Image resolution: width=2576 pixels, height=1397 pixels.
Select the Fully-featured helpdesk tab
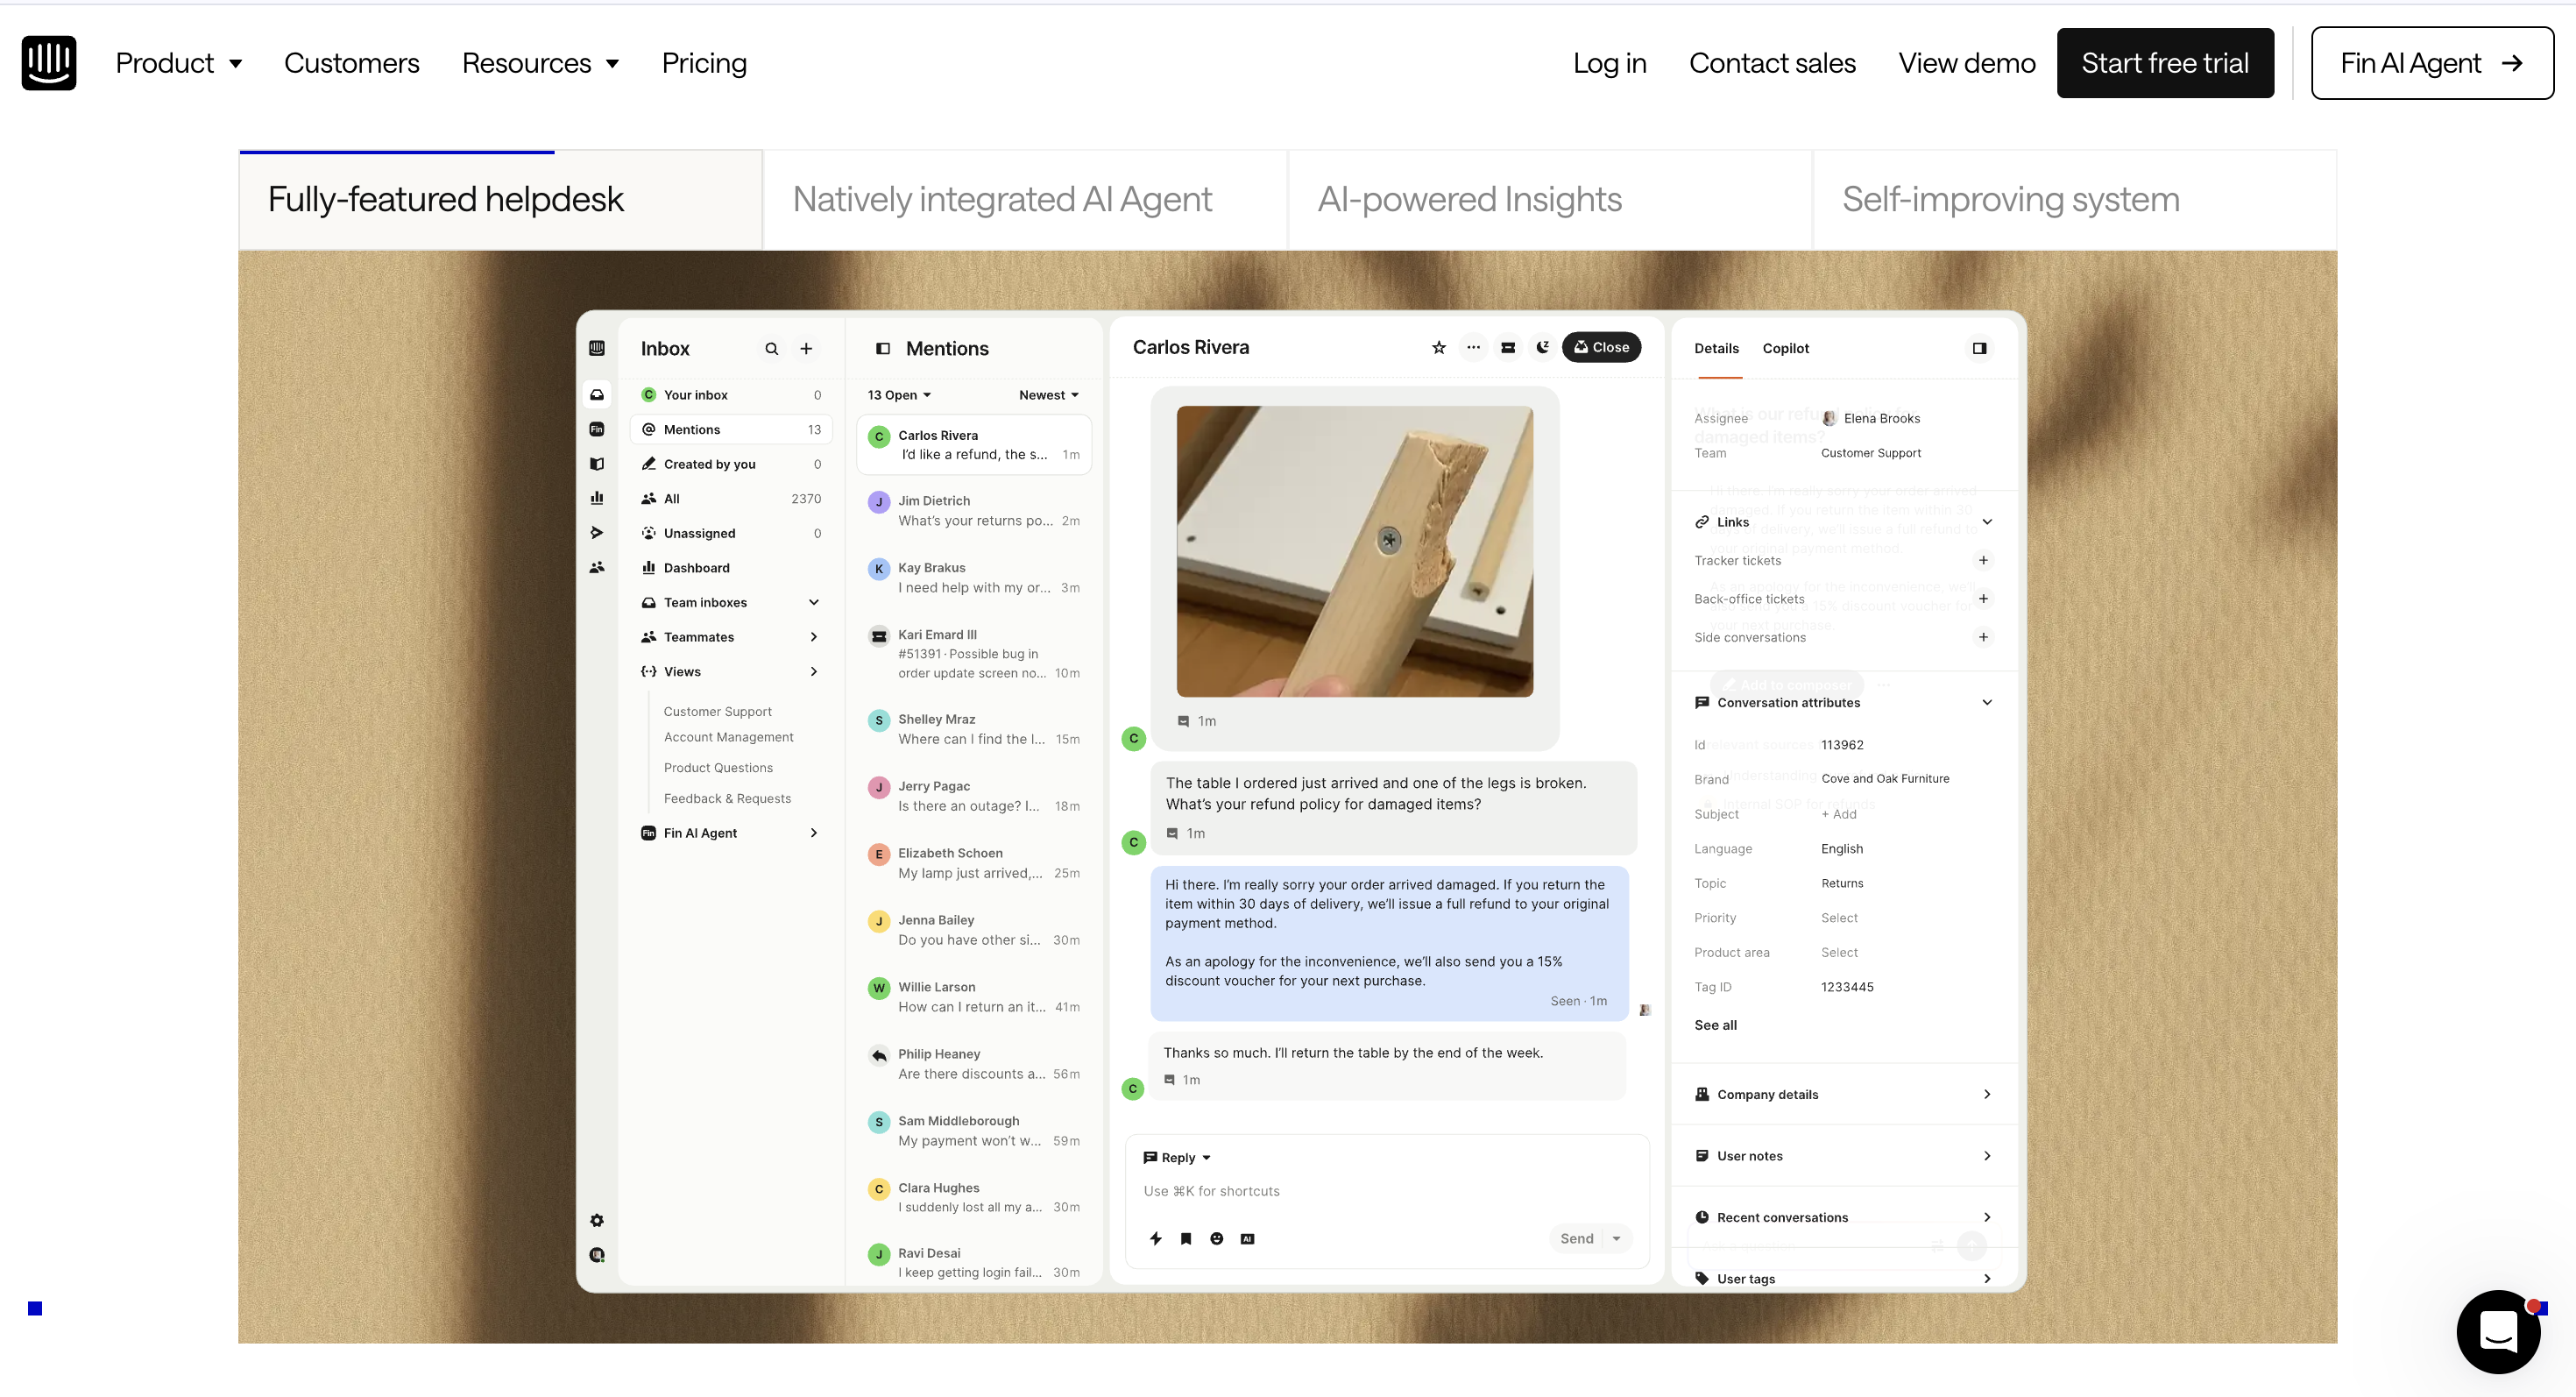[x=500, y=199]
